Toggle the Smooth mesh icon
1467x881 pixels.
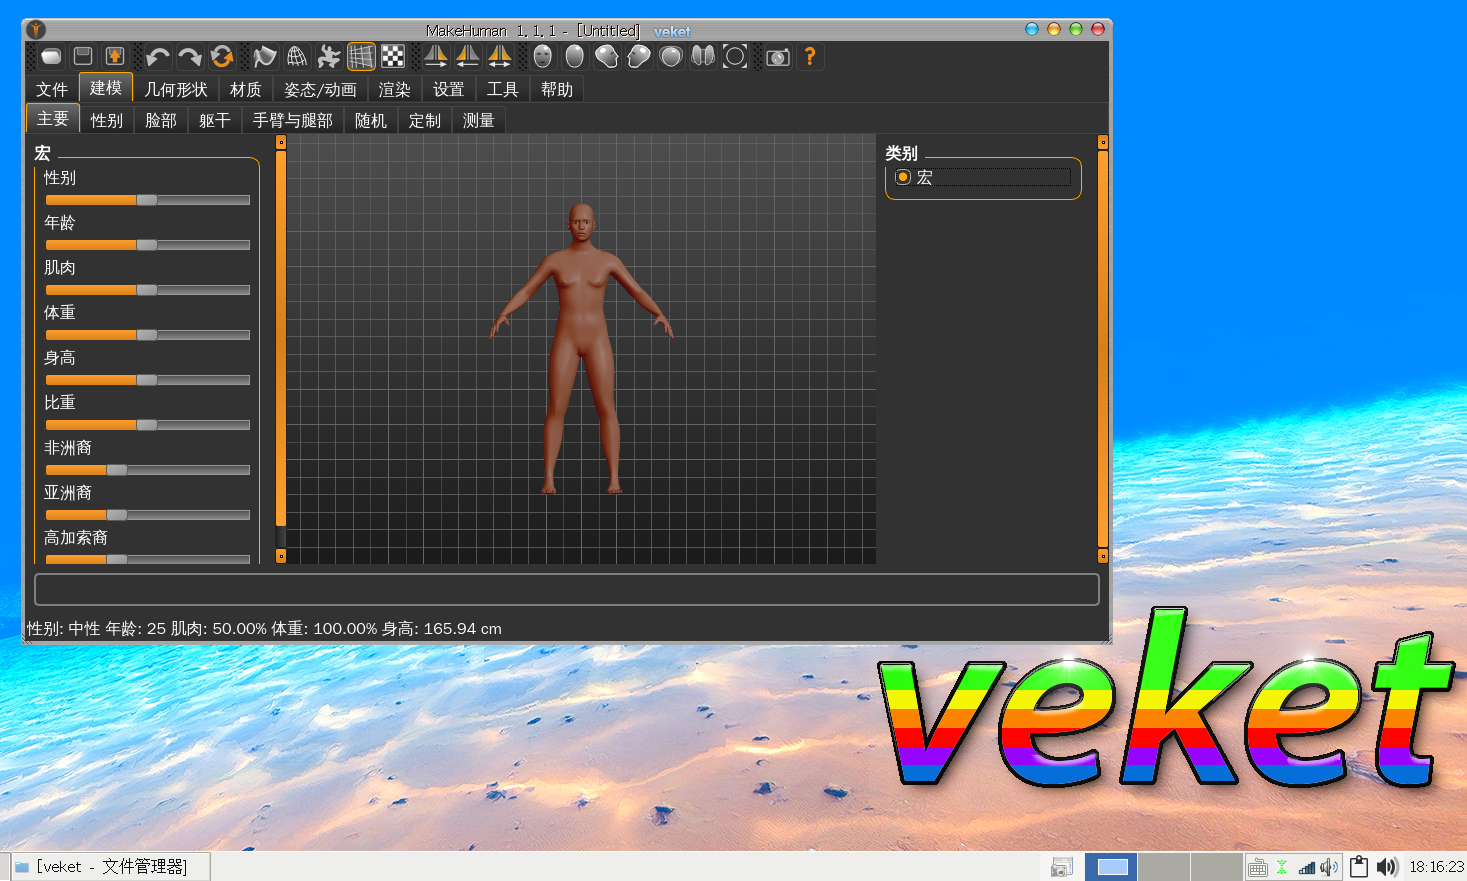[x=265, y=57]
